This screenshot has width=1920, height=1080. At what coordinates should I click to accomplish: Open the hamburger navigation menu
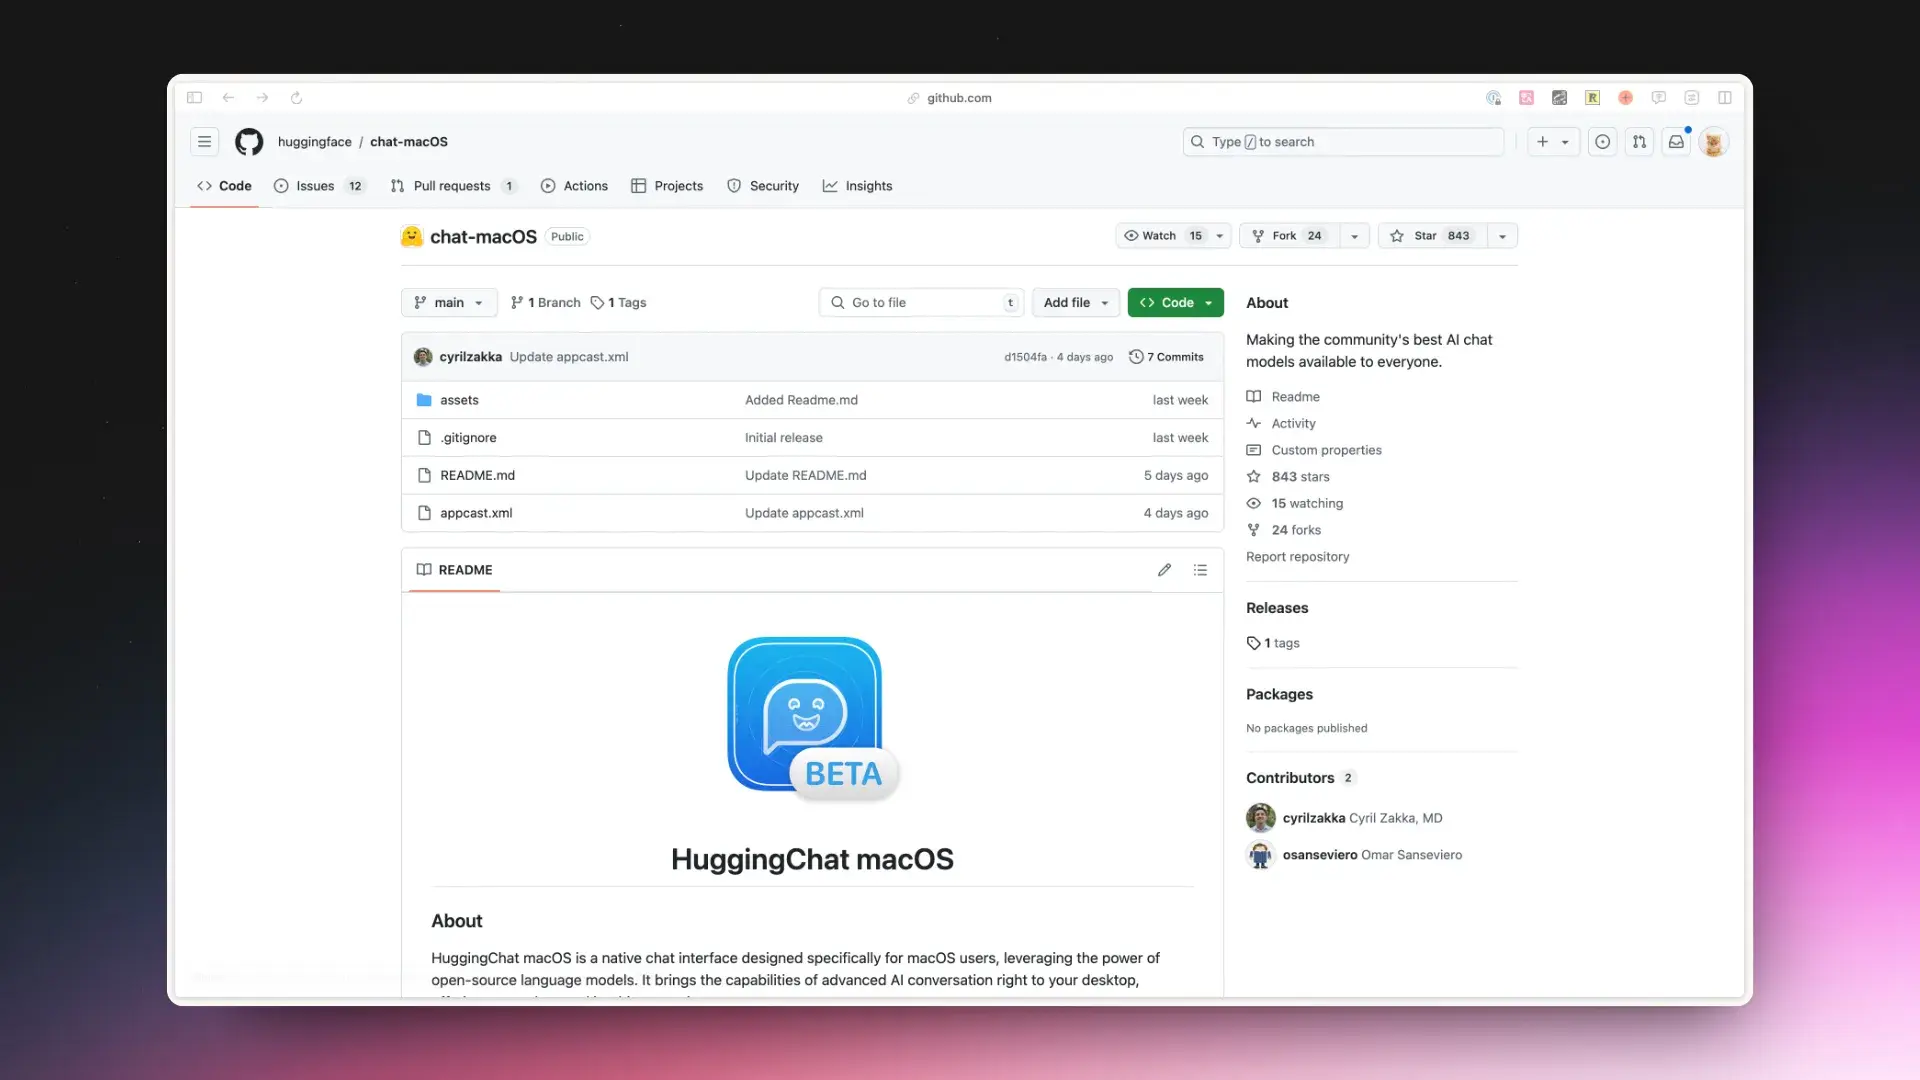pyautogui.click(x=204, y=142)
